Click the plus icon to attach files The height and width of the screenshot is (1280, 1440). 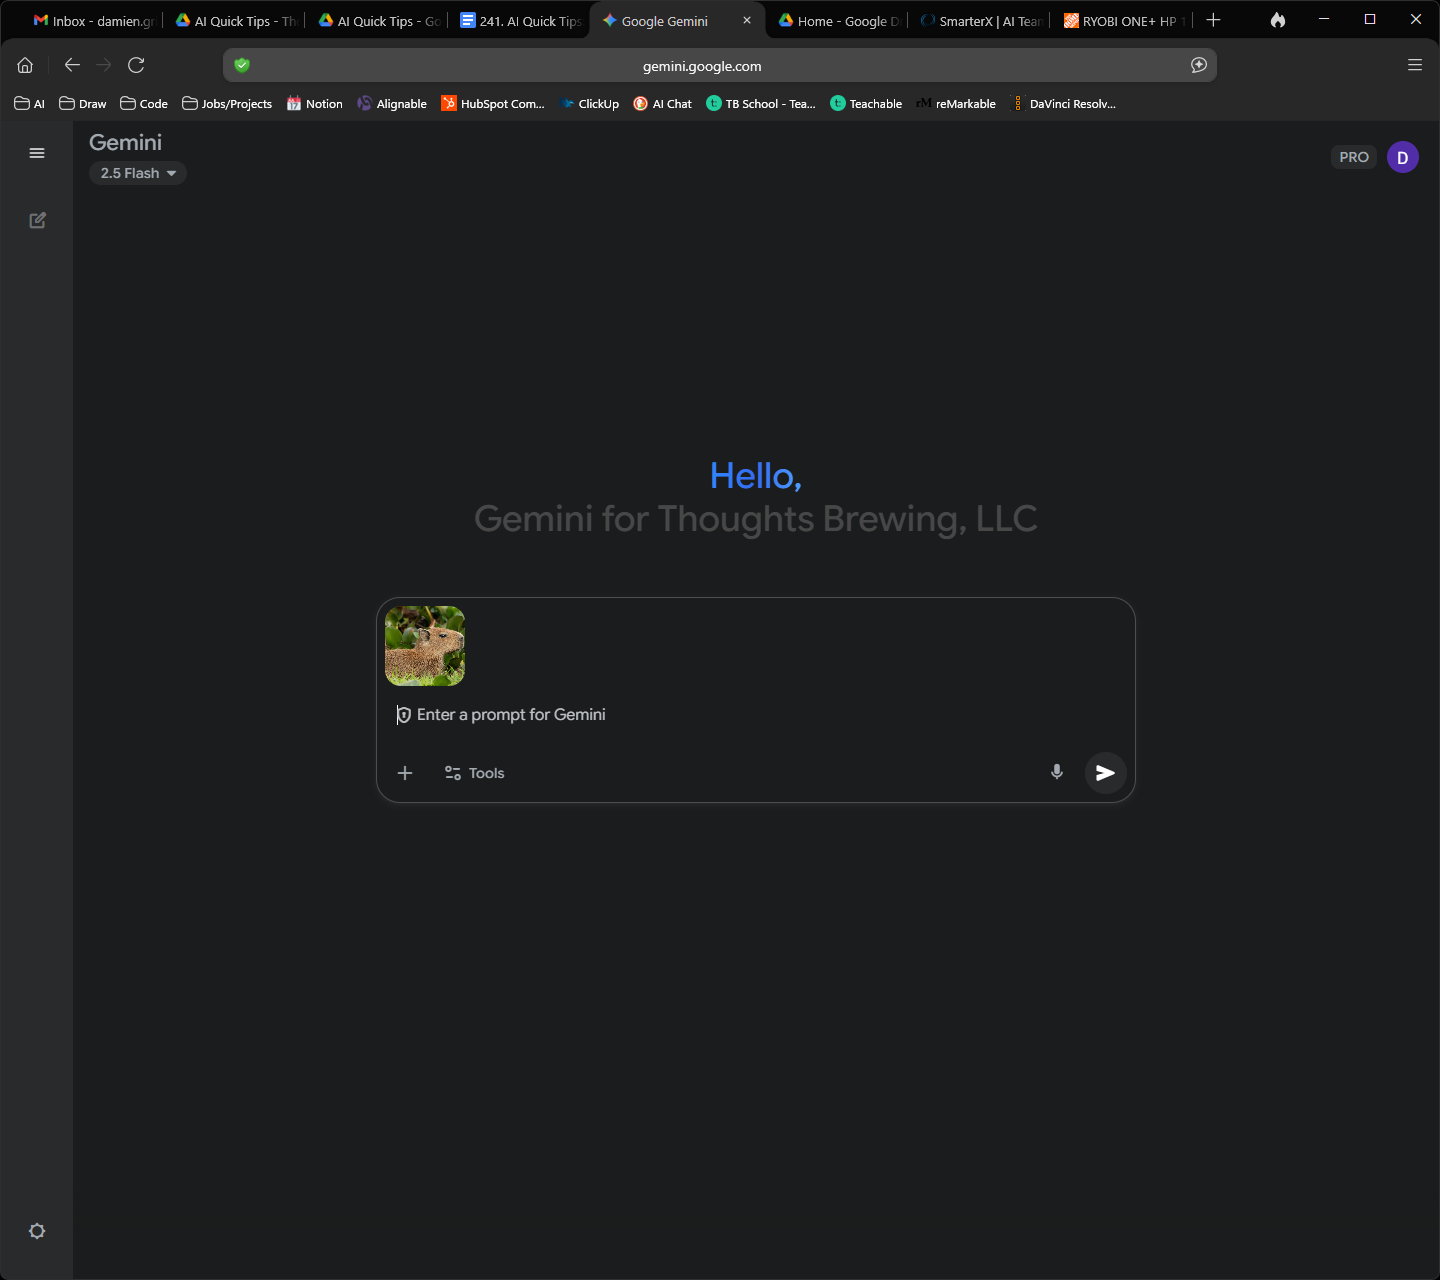(x=405, y=772)
